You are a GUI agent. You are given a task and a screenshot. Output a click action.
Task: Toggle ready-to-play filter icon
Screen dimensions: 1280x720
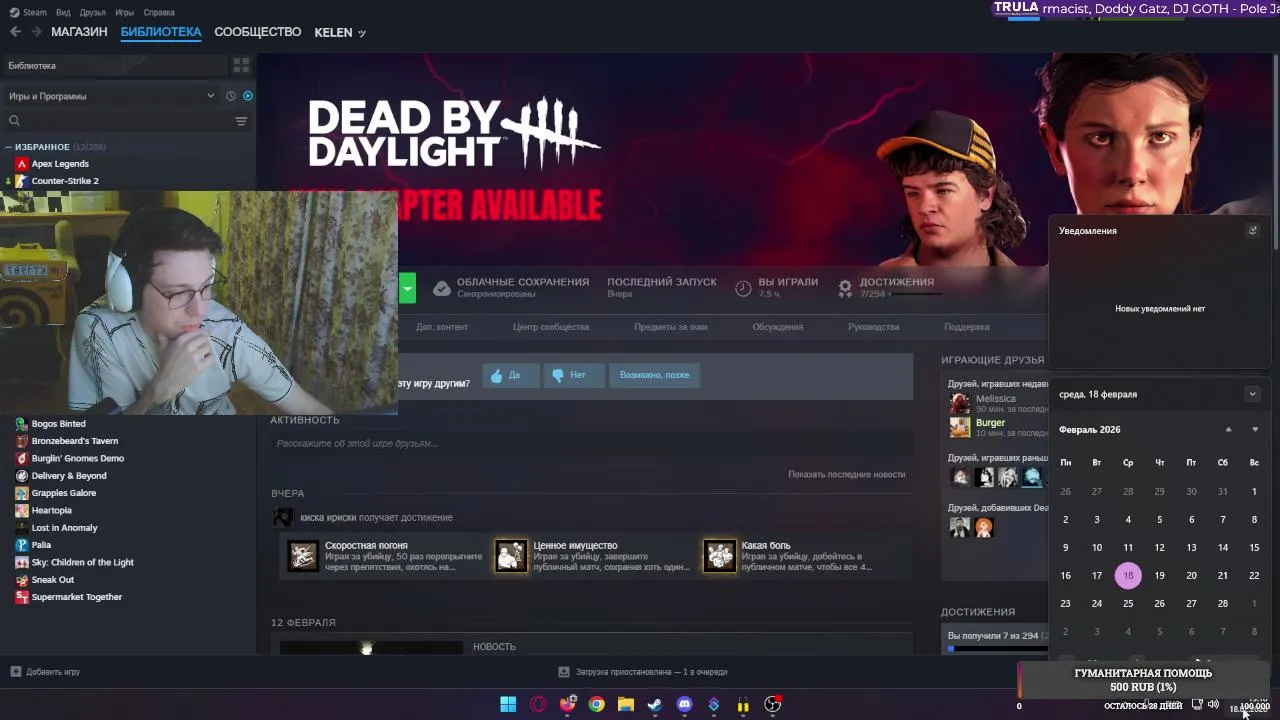pos(248,96)
